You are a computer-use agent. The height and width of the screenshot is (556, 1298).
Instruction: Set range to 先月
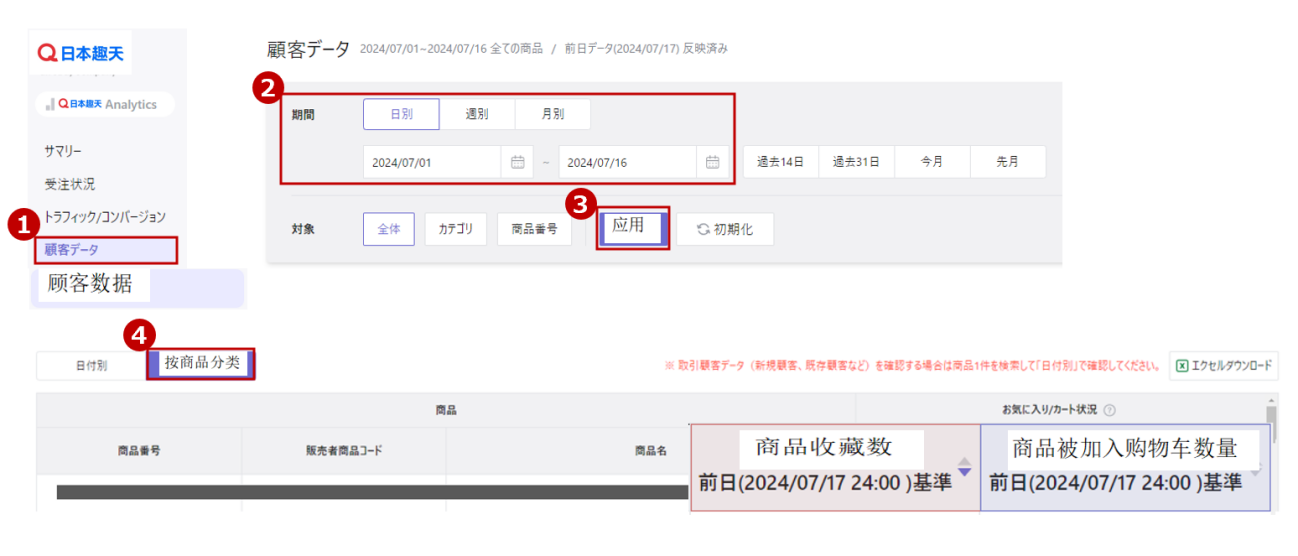[x=1008, y=162]
